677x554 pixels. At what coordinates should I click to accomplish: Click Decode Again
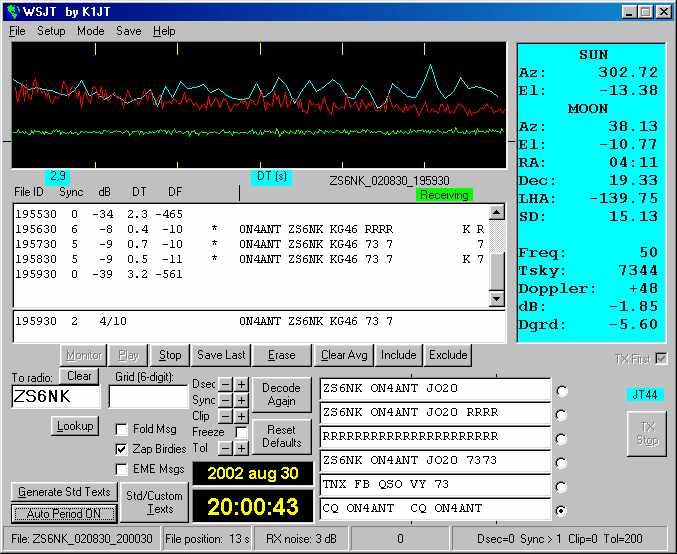(x=281, y=394)
